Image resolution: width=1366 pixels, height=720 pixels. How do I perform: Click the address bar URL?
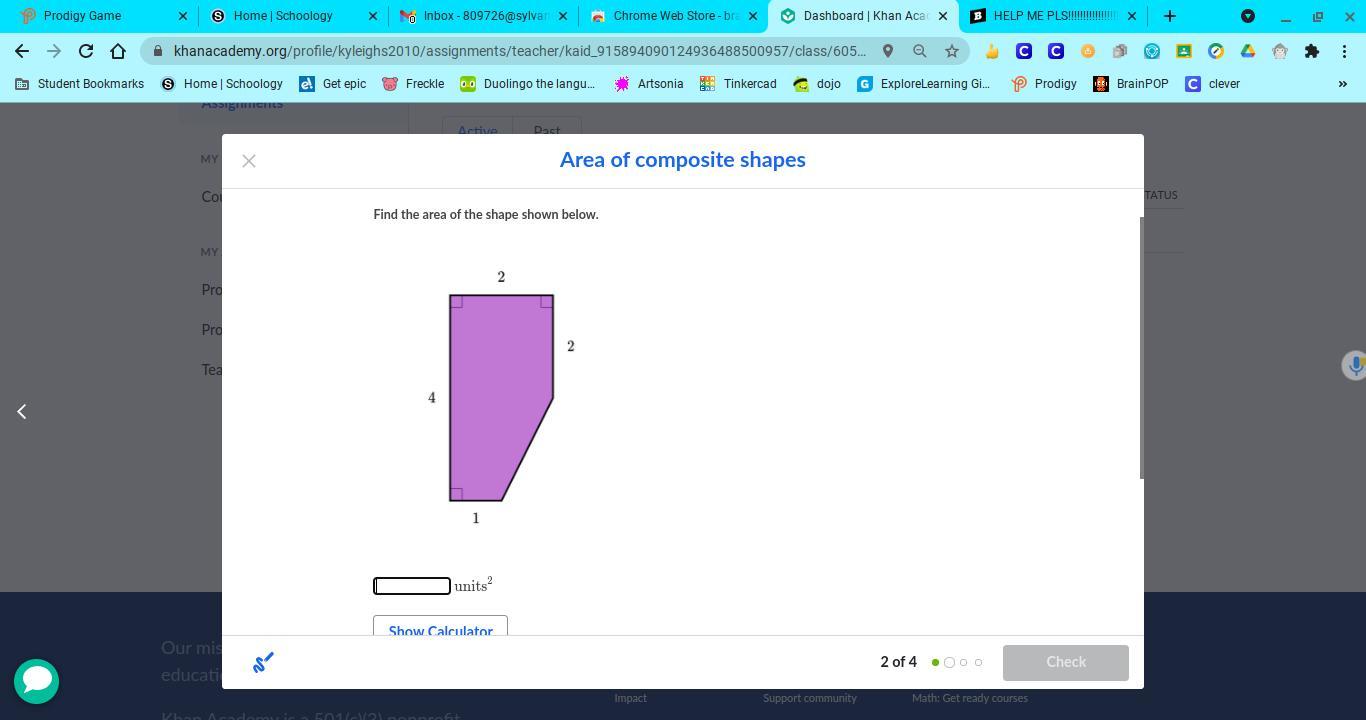(x=519, y=51)
